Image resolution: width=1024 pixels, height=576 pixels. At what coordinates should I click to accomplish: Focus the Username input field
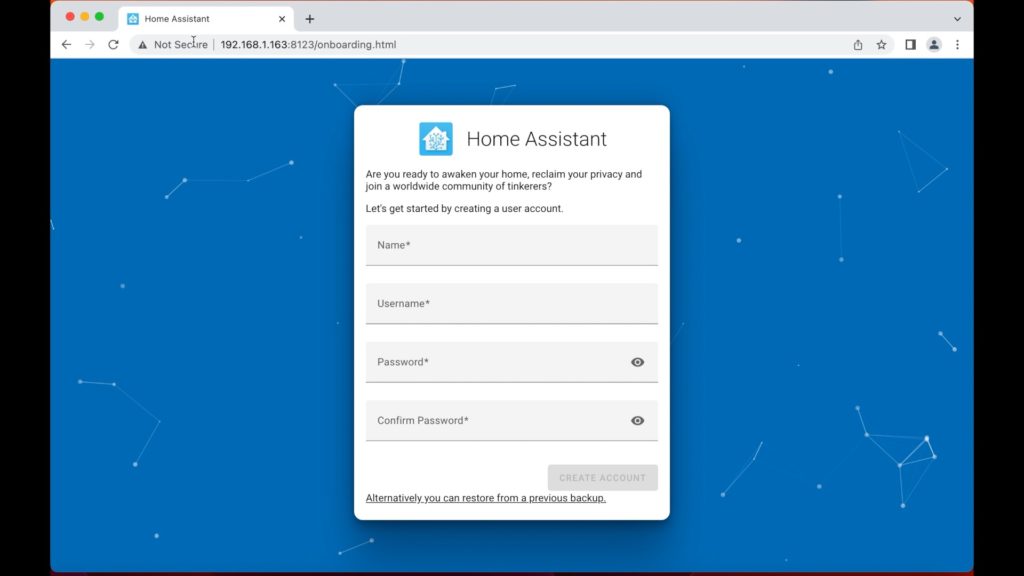coord(511,304)
